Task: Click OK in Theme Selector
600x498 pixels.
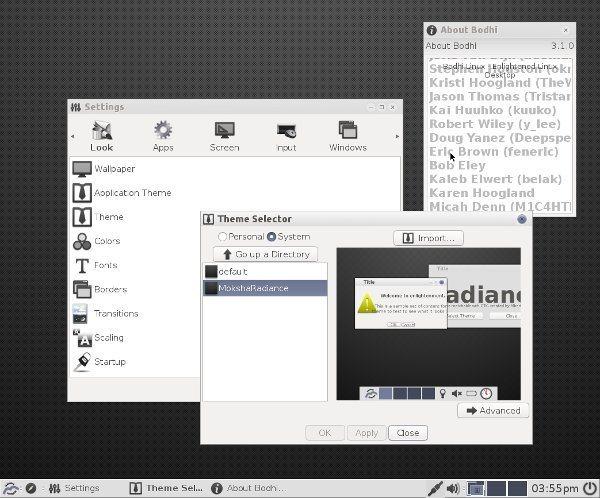Action: (x=325, y=433)
